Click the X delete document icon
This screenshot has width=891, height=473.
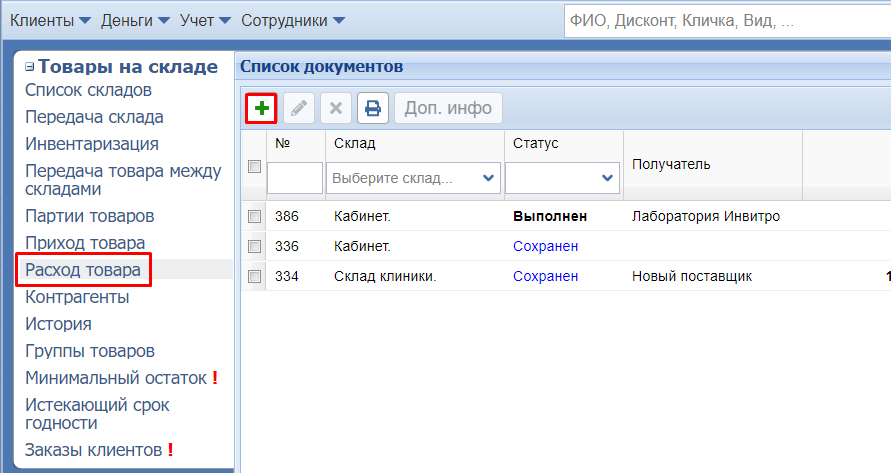click(335, 108)
